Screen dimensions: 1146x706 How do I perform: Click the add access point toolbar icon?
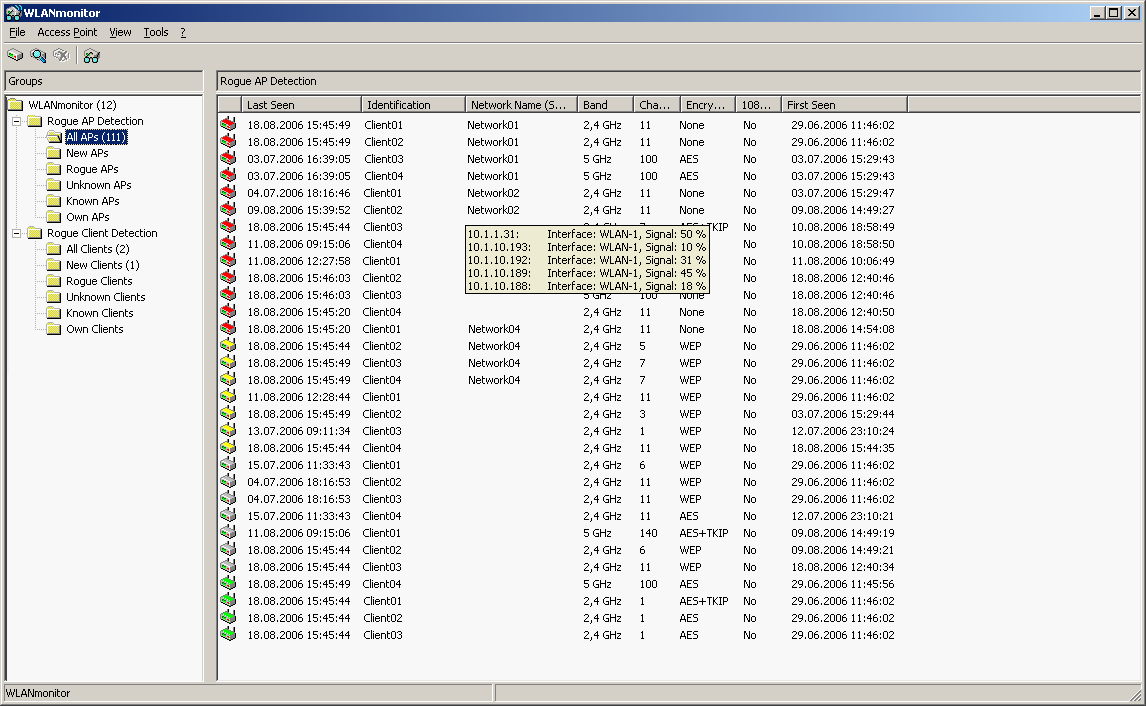click(x=15, y=56)
